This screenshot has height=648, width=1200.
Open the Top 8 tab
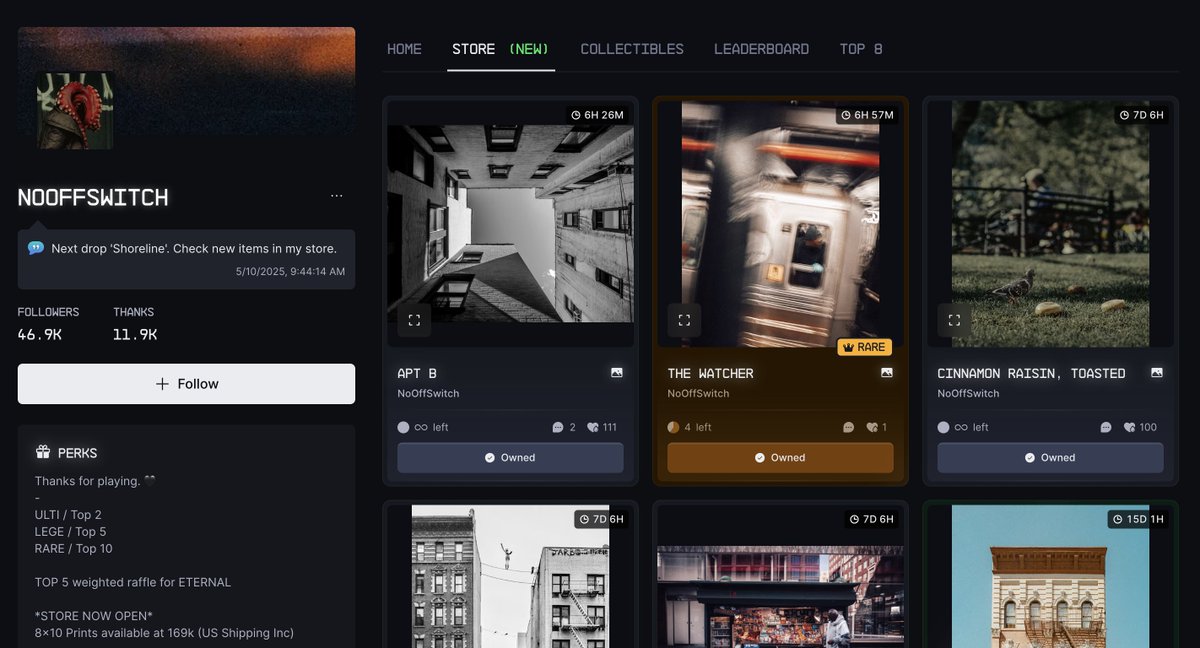pos(861,49)
